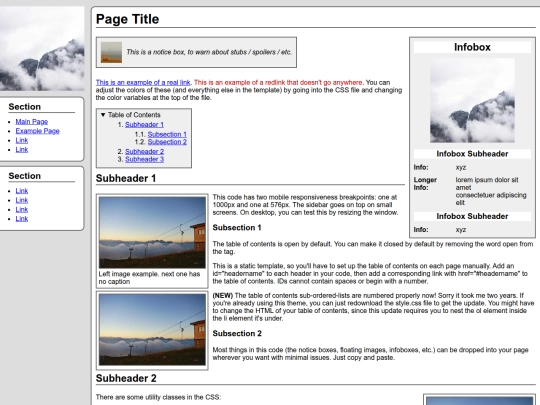
Task: Jump to Subheader 2 in contents
Action: tap(144, 152)
